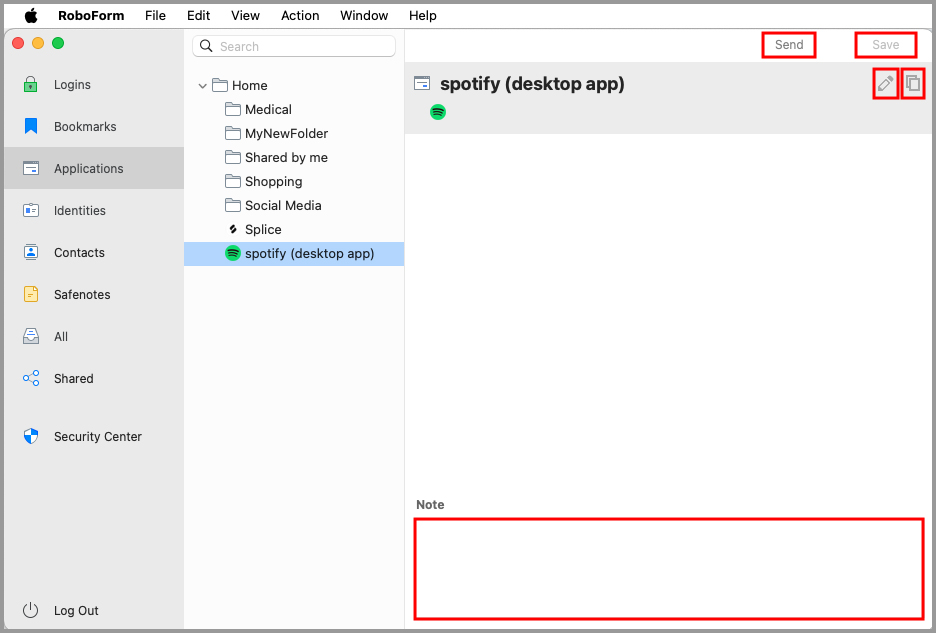The image size is (936, 633).
Task: Click the Shopping folder icon
Action: pyautogui.click(x=233, y=181)
